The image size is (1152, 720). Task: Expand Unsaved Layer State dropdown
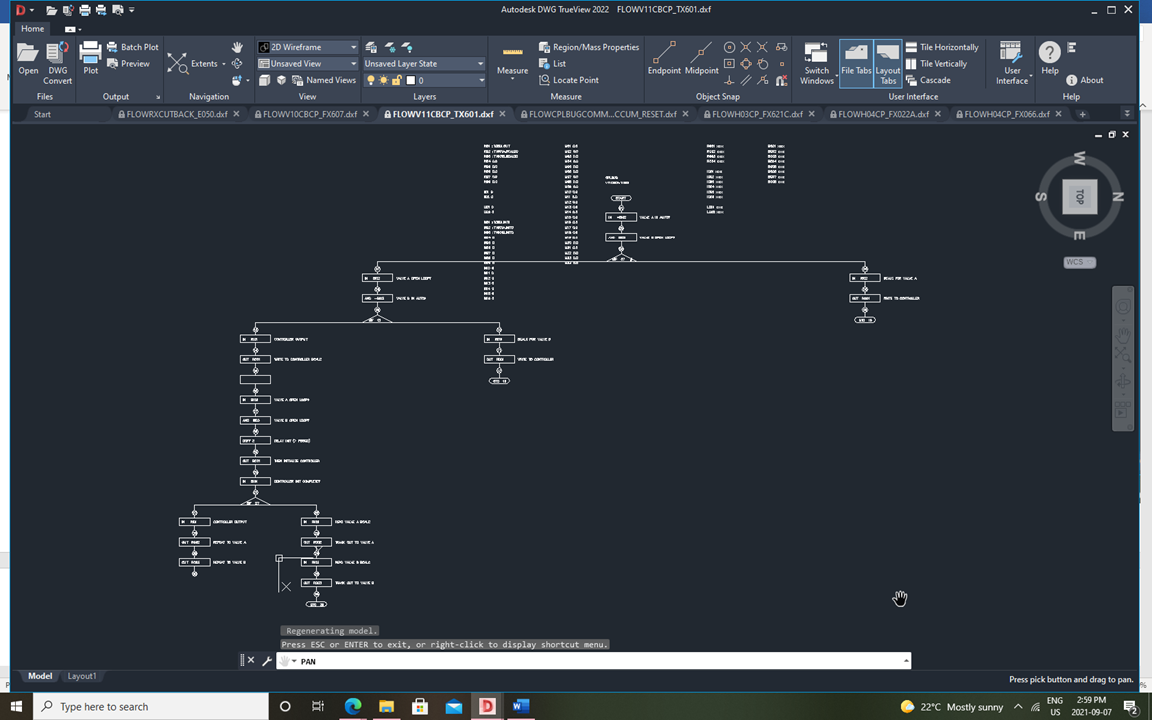point(480,64)
